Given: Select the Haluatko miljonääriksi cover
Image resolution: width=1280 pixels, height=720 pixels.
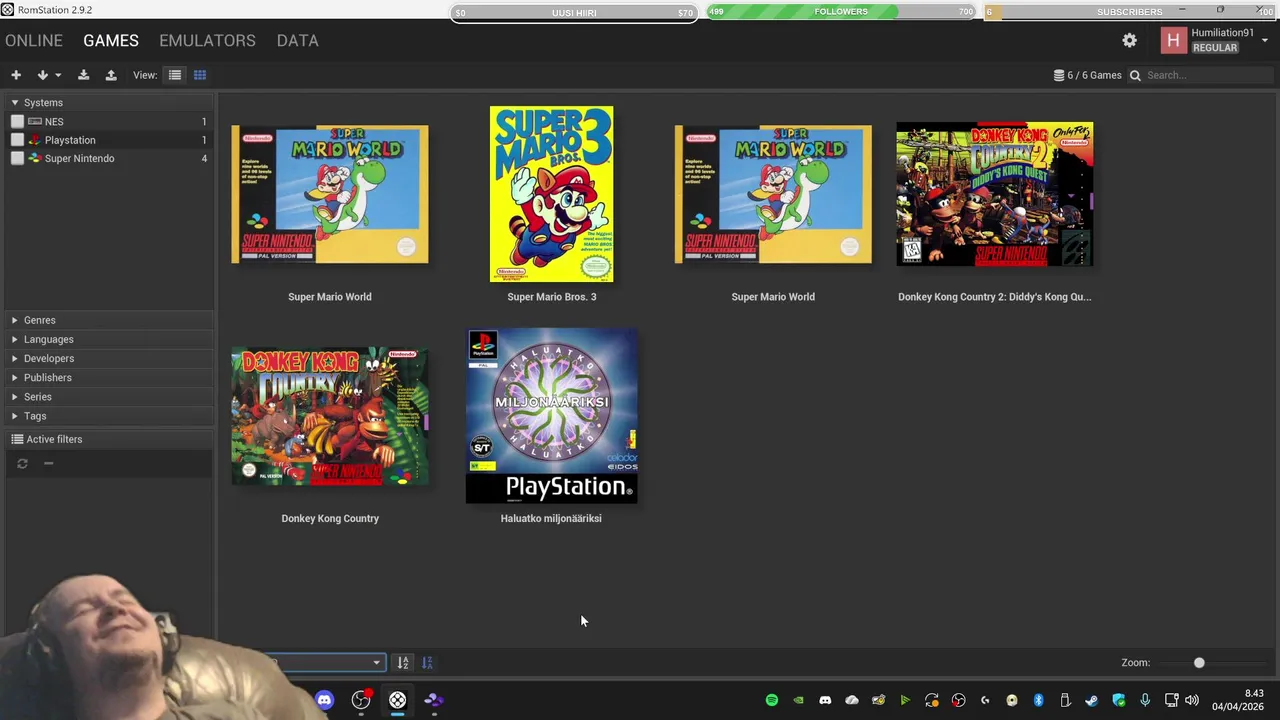Looking at the screenshot, I should pyautogui.click(x=551, y=416).
